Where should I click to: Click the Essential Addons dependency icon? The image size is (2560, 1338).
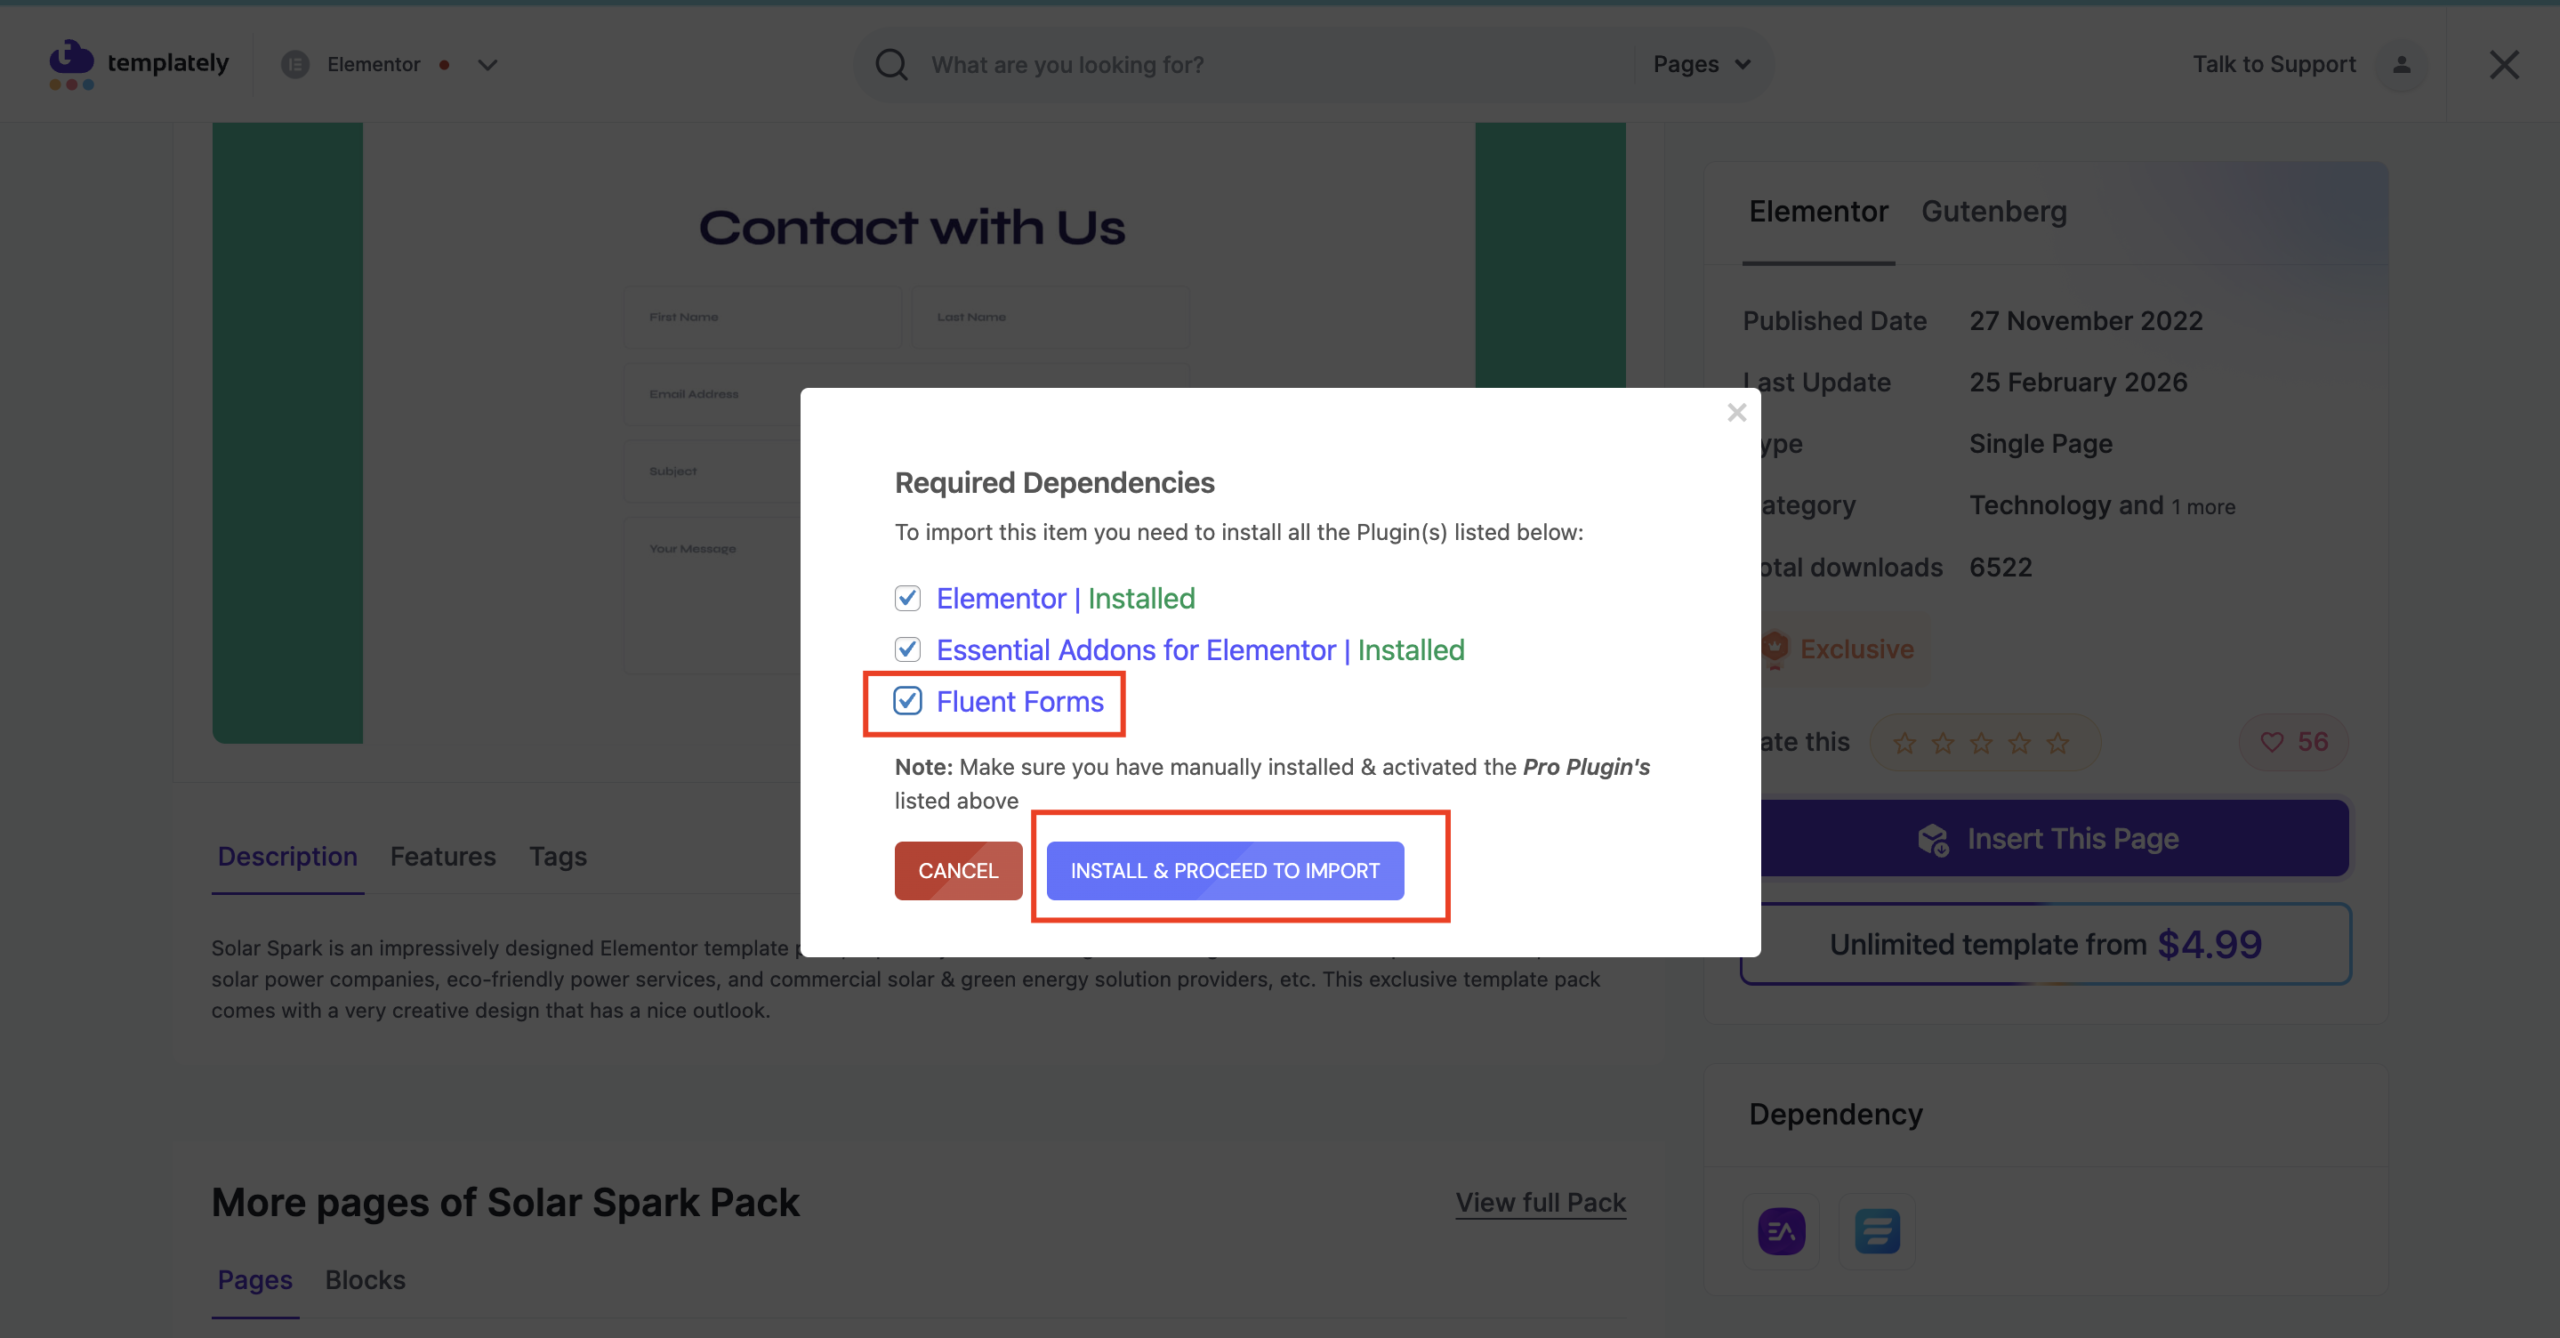click(x=1781, y=1231)
